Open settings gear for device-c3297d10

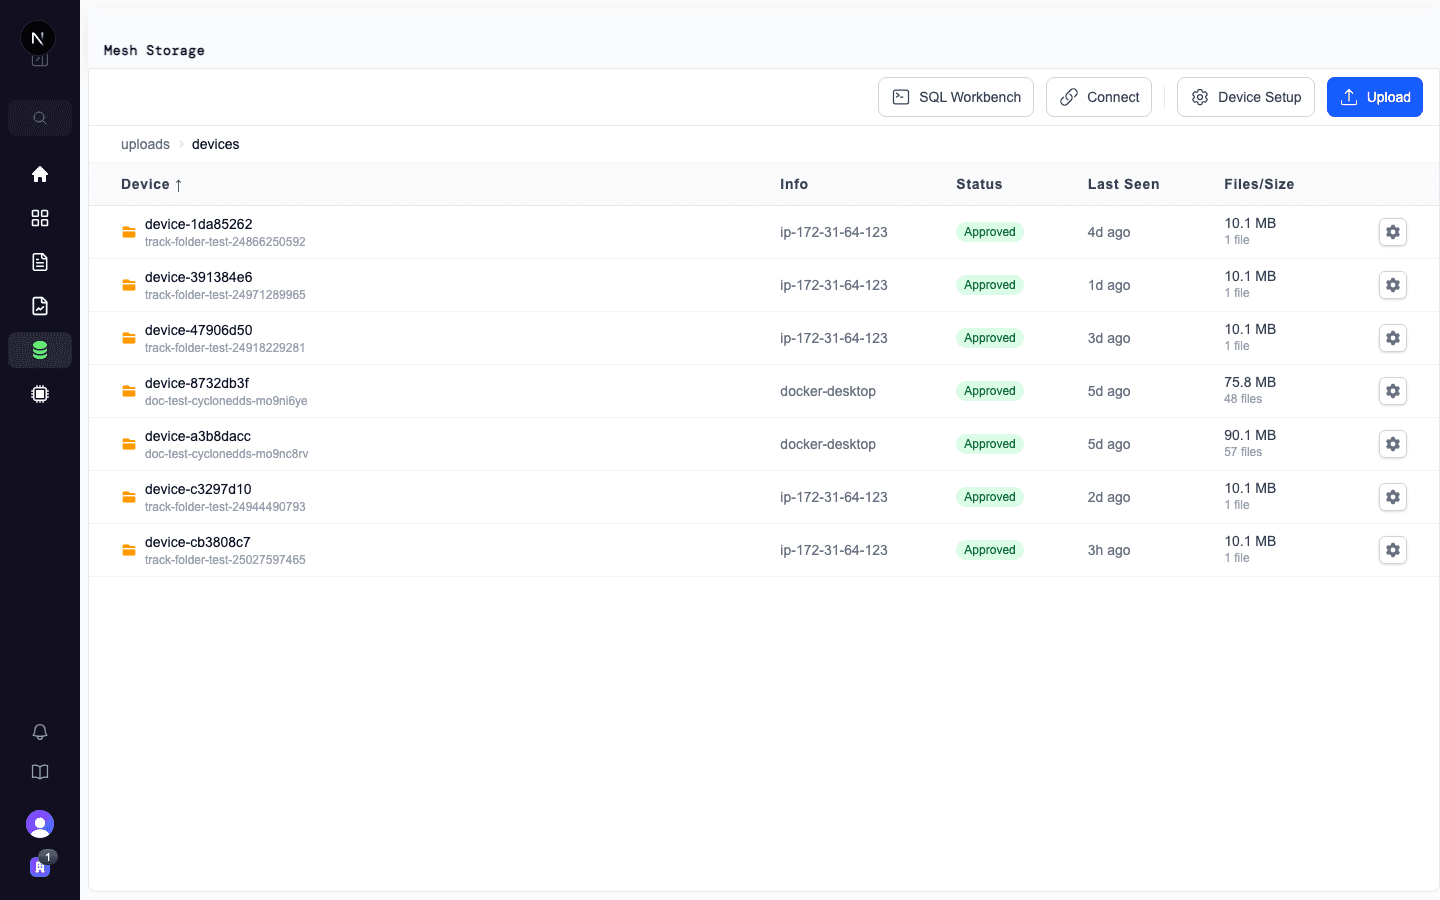[x=1393, y=497]
